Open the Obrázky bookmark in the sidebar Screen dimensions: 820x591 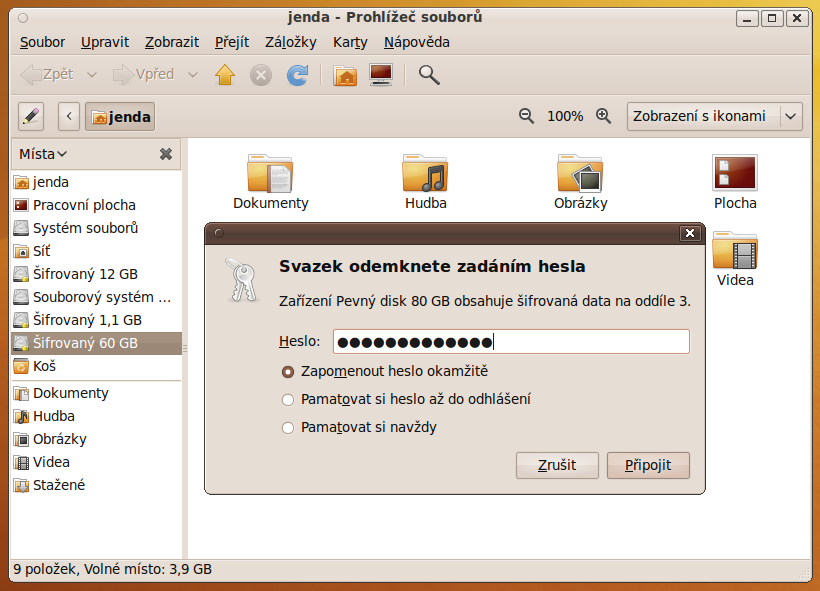tap(96, 439)
